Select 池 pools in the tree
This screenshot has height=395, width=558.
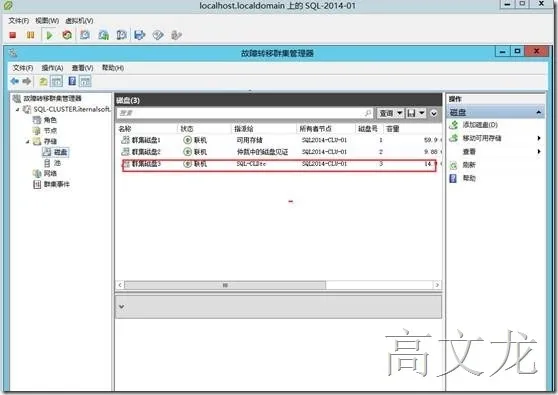point(57,163)
